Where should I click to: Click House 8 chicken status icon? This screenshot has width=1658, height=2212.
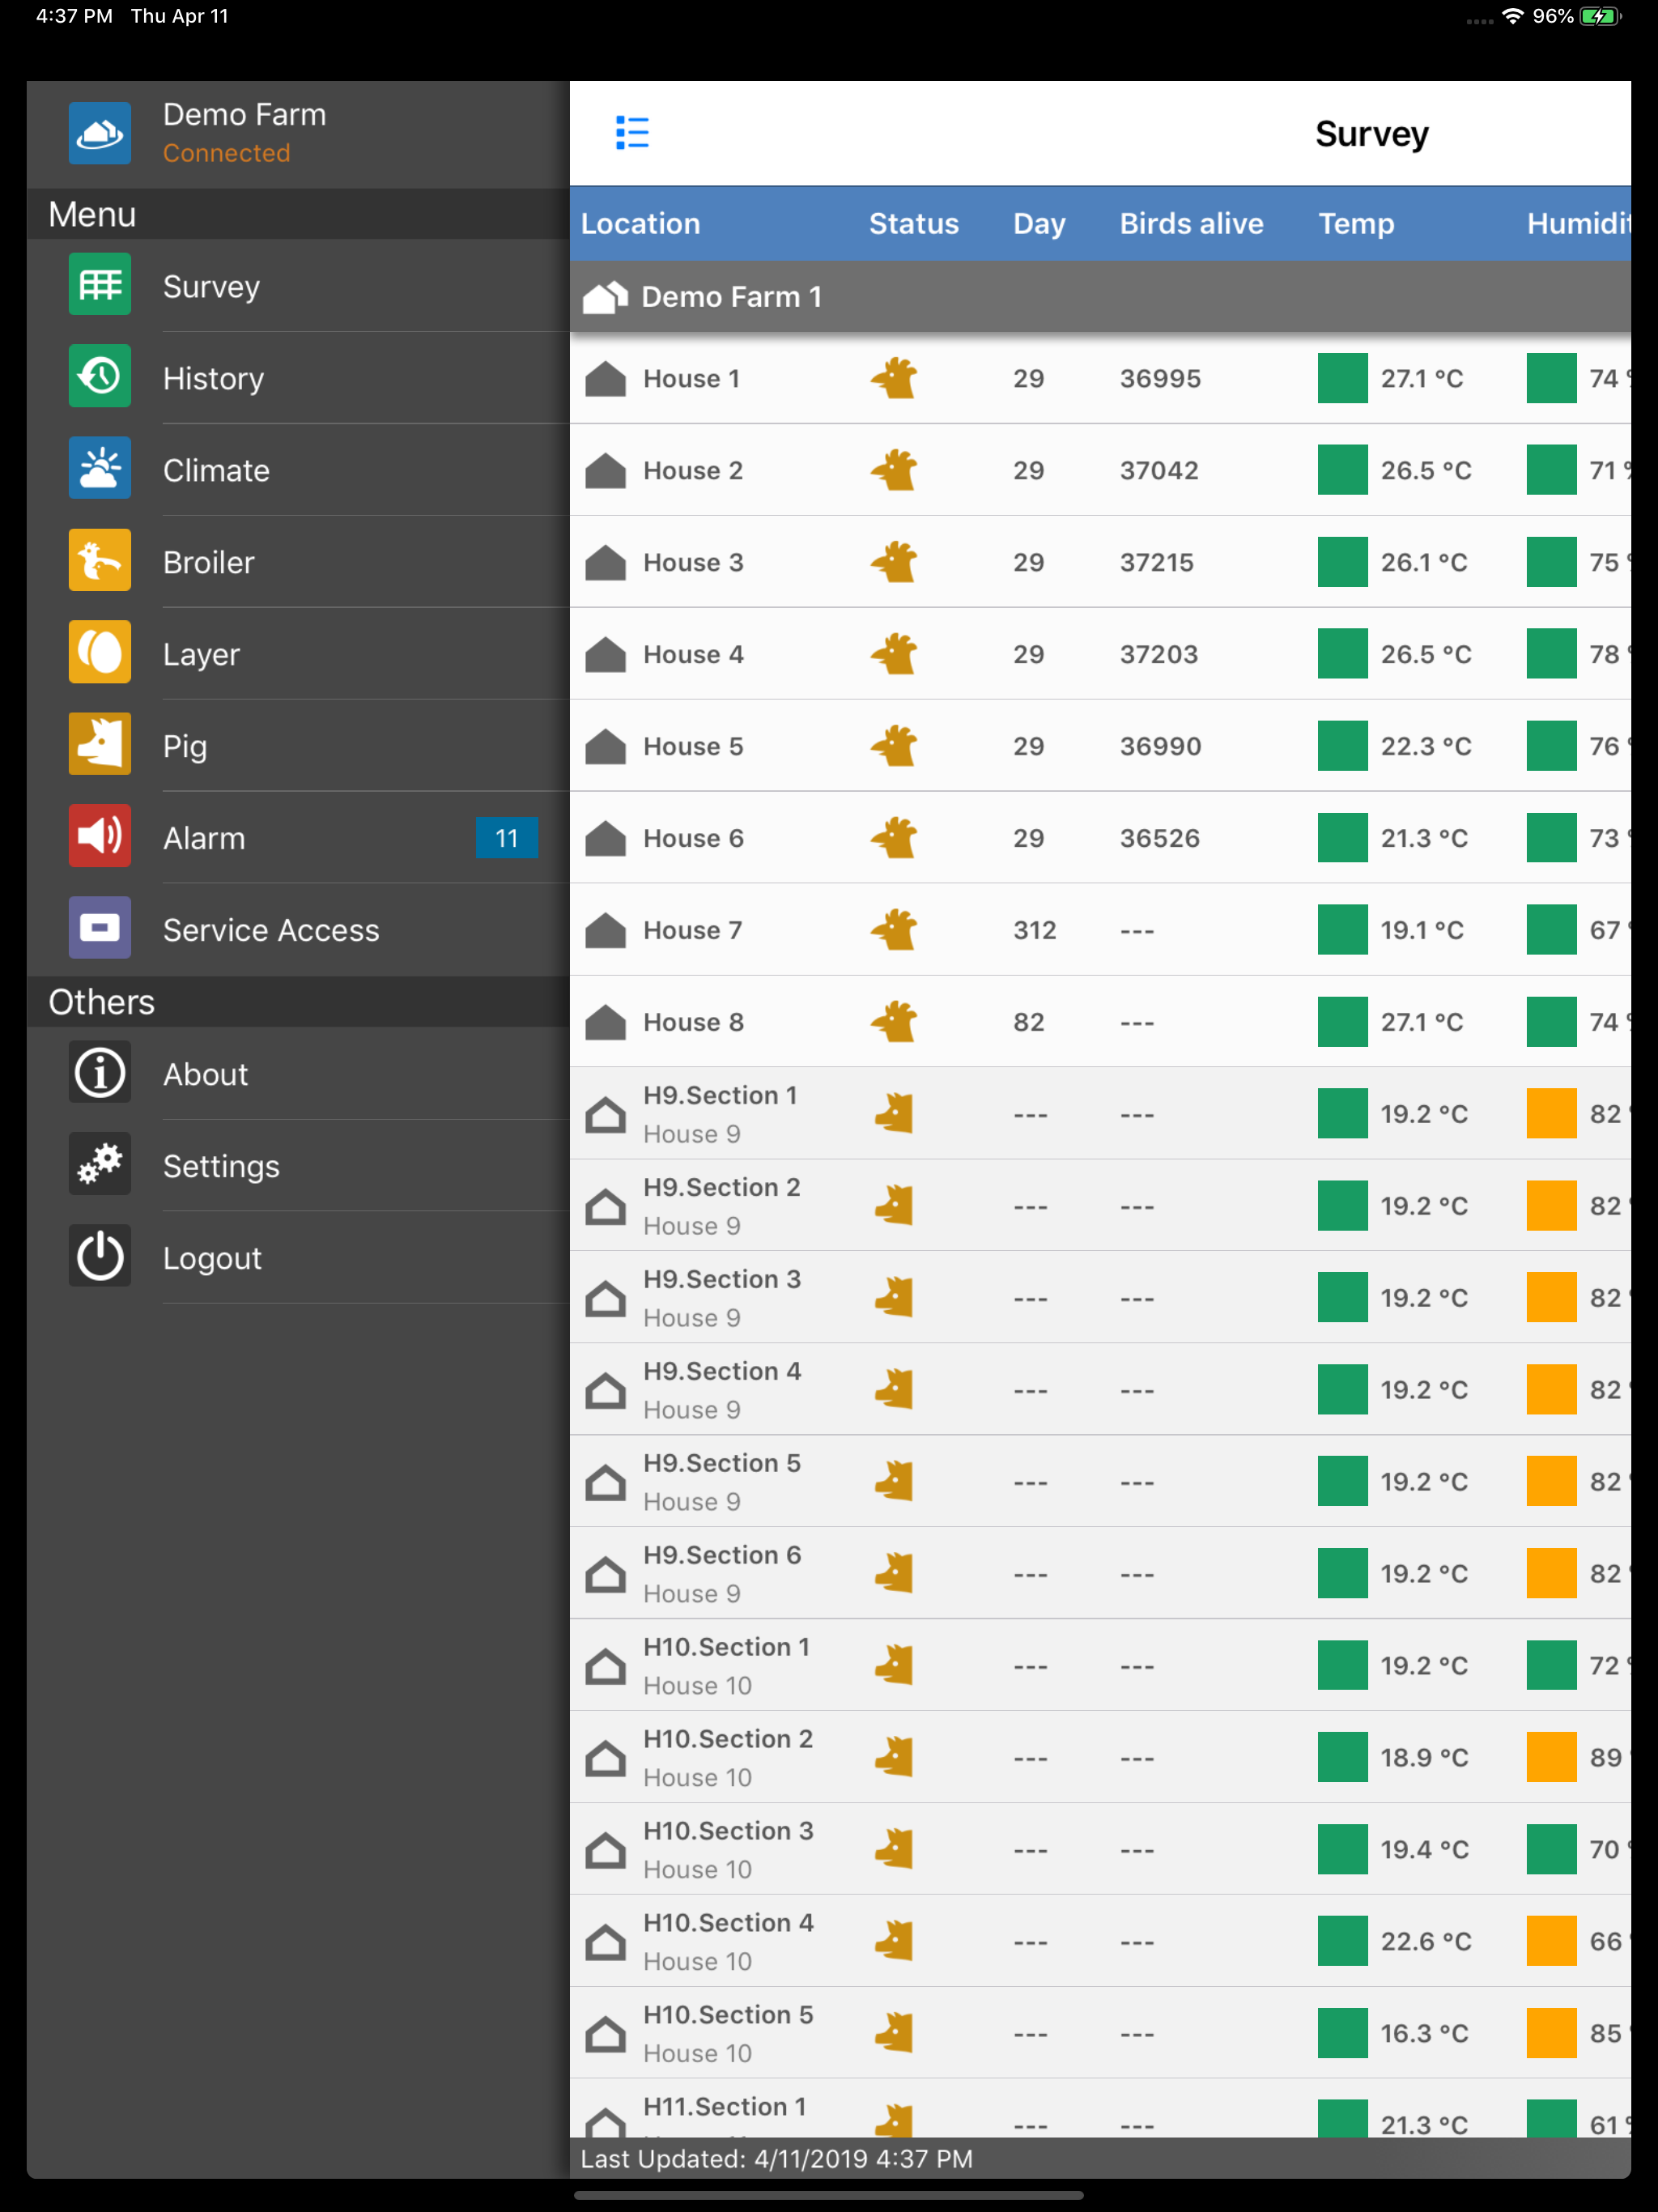pos(894,1022)
